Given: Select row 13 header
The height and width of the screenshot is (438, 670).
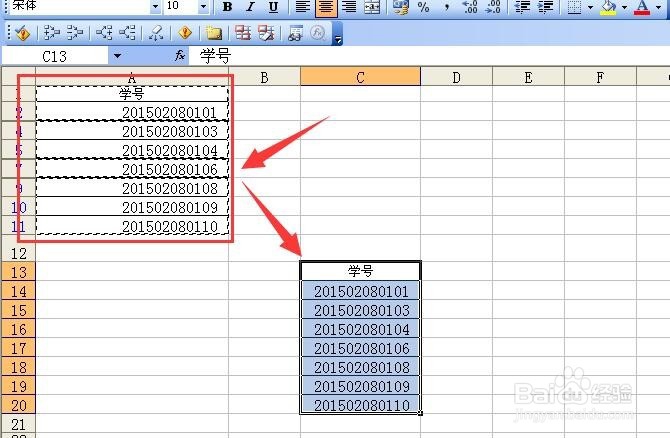Looking at the screenshot, I should pyautogui.click(x=18, y=272).
